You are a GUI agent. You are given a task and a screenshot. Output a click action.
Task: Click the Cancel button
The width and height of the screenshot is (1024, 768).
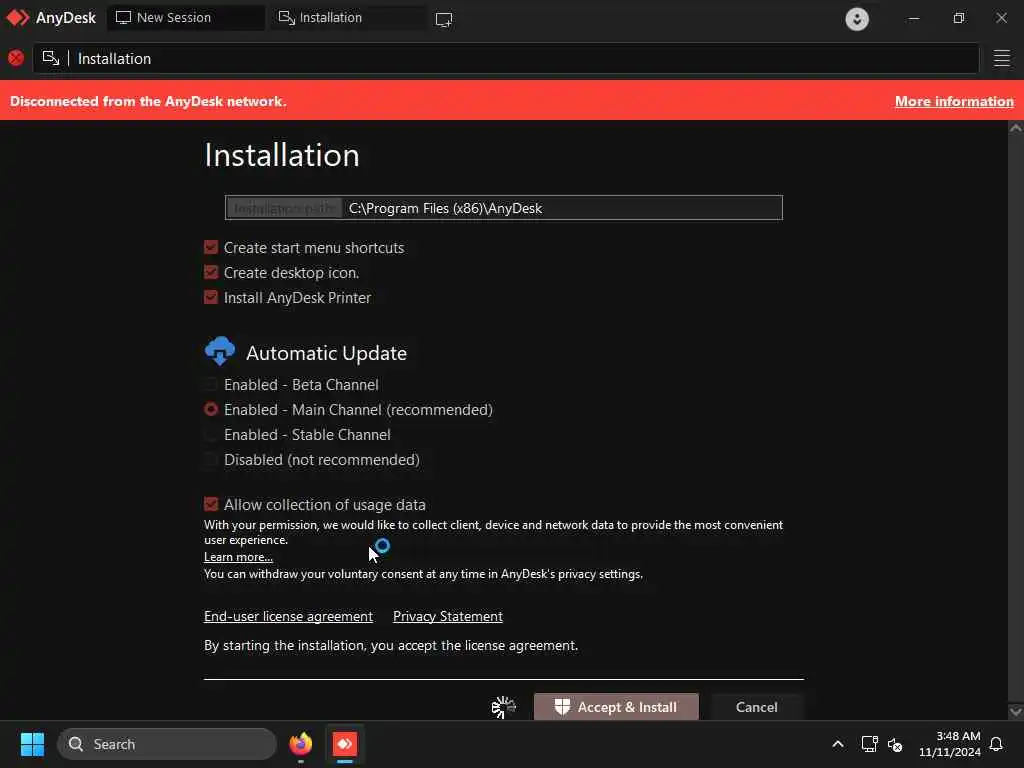[756, 707]
